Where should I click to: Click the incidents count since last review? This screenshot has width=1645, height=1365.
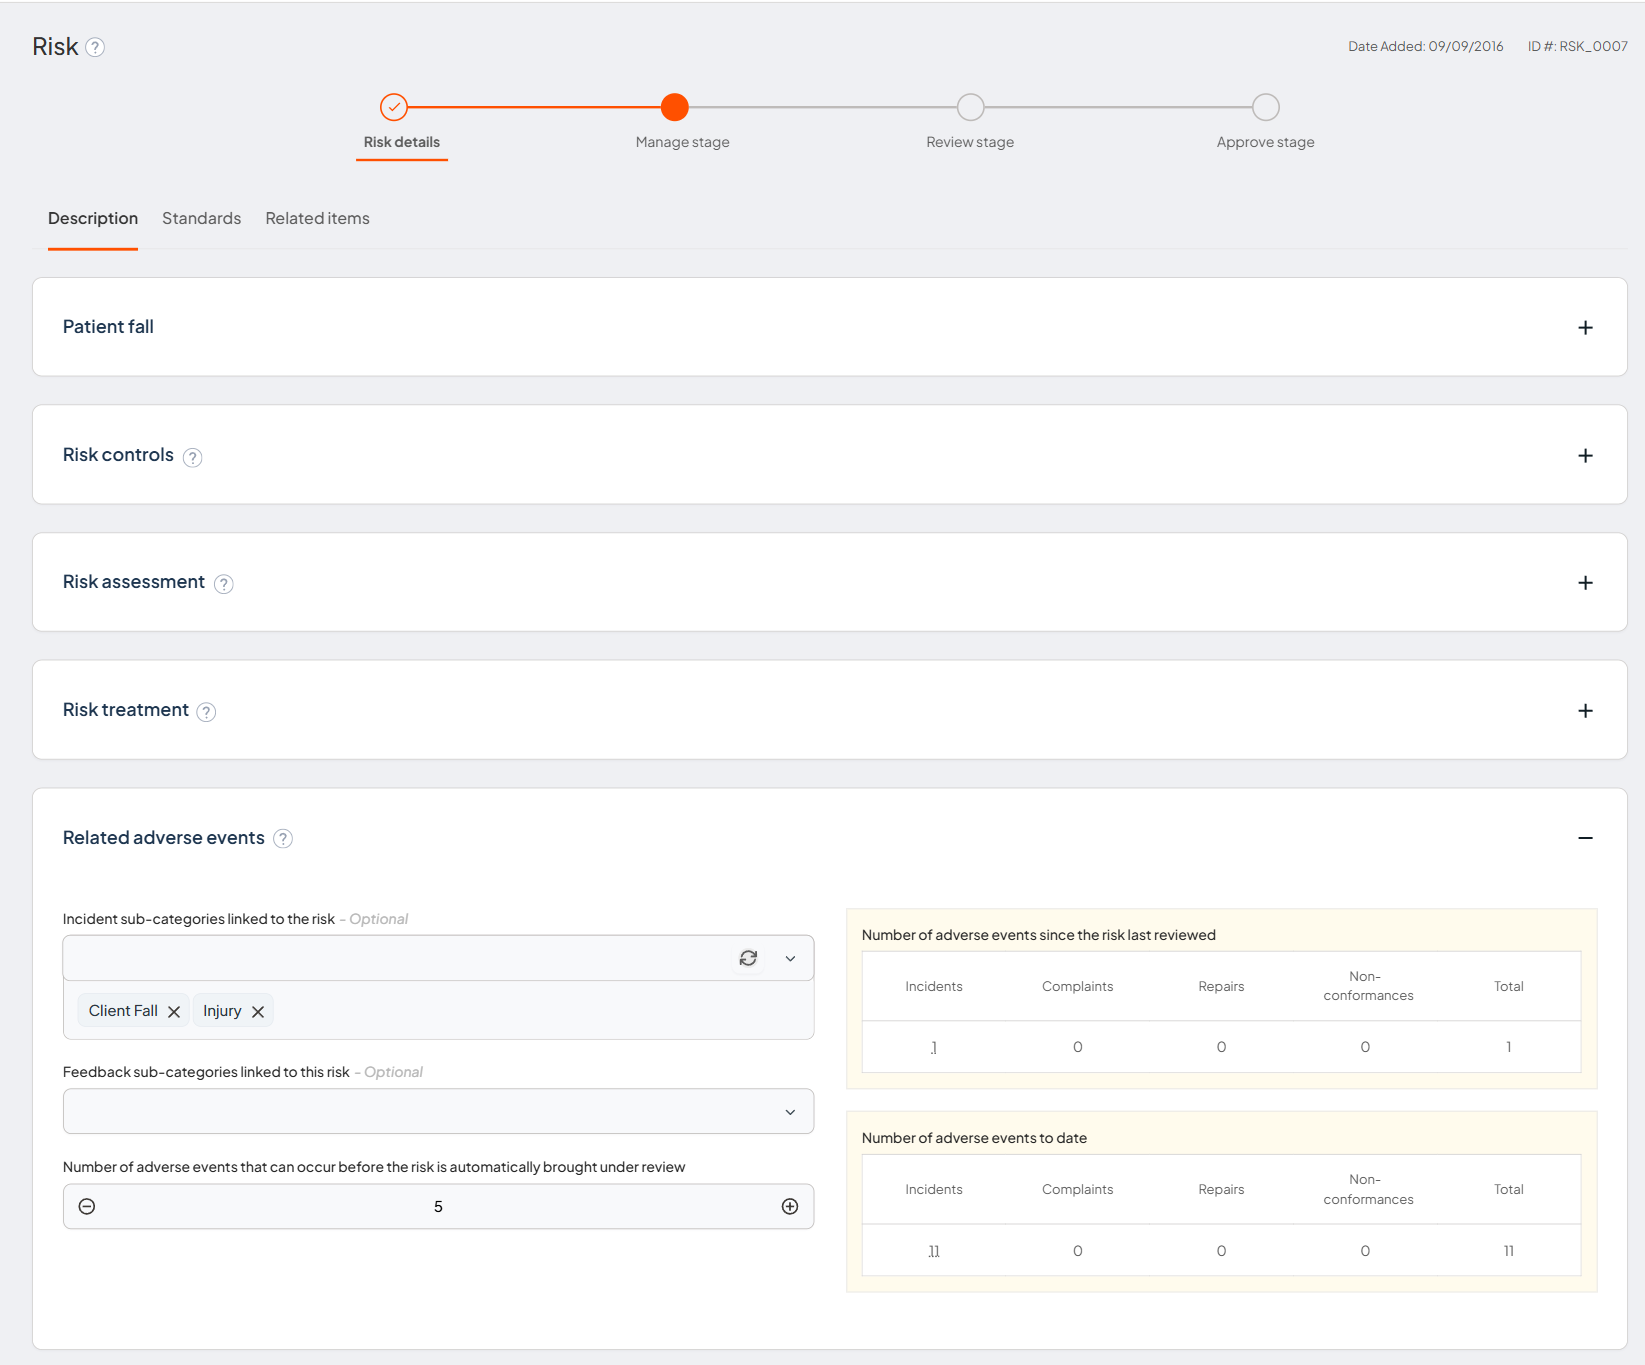tap(934, 1047)
